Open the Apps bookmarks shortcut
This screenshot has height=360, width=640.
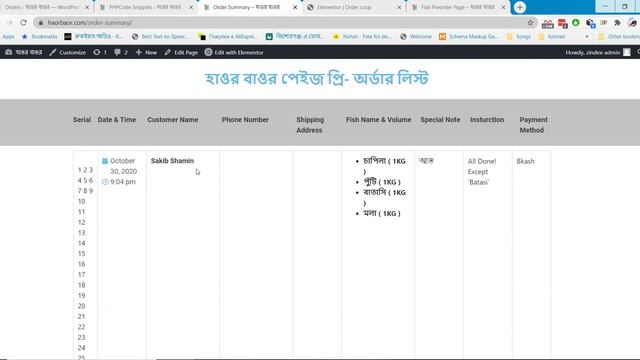pos(8,37)
